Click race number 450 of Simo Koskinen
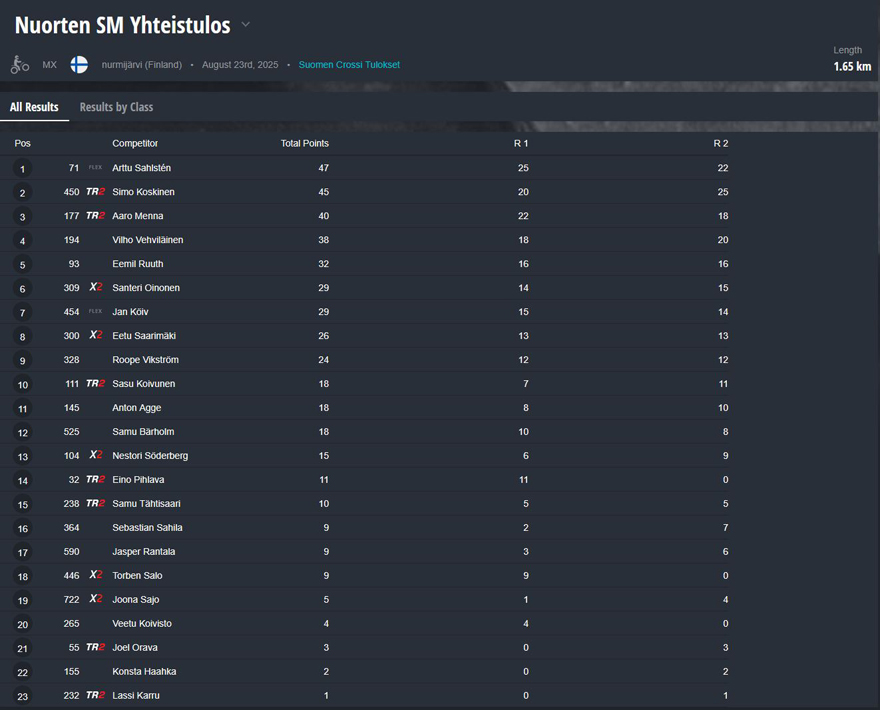The width and height of the screenshot is (880, 710). point(71,192)
